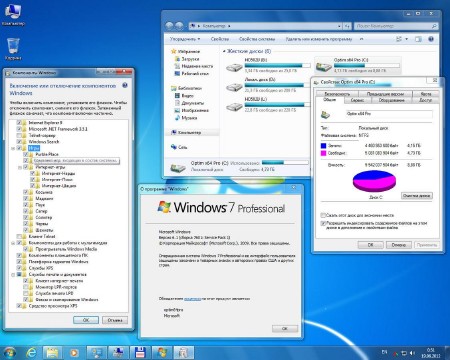Screen dimensions: 450x360
Task: Open Windows Explorer folder taskbar icon
Action: click(x=52, y=352)
